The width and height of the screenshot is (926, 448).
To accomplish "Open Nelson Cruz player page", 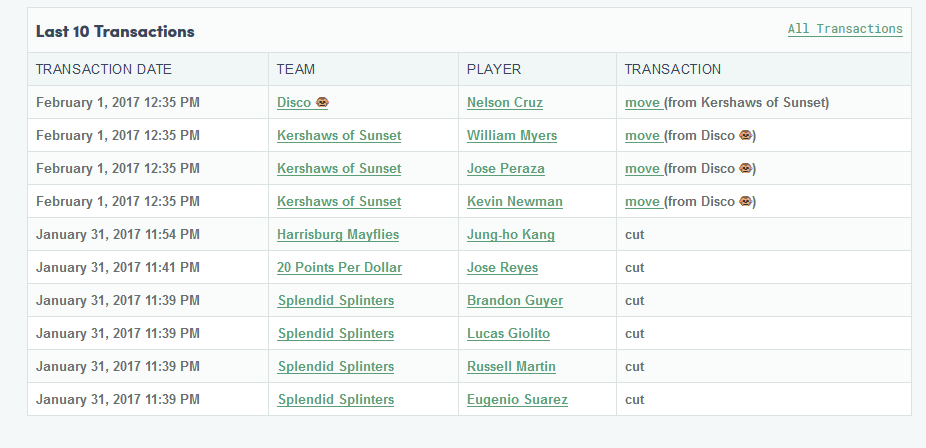I will 505,103.
